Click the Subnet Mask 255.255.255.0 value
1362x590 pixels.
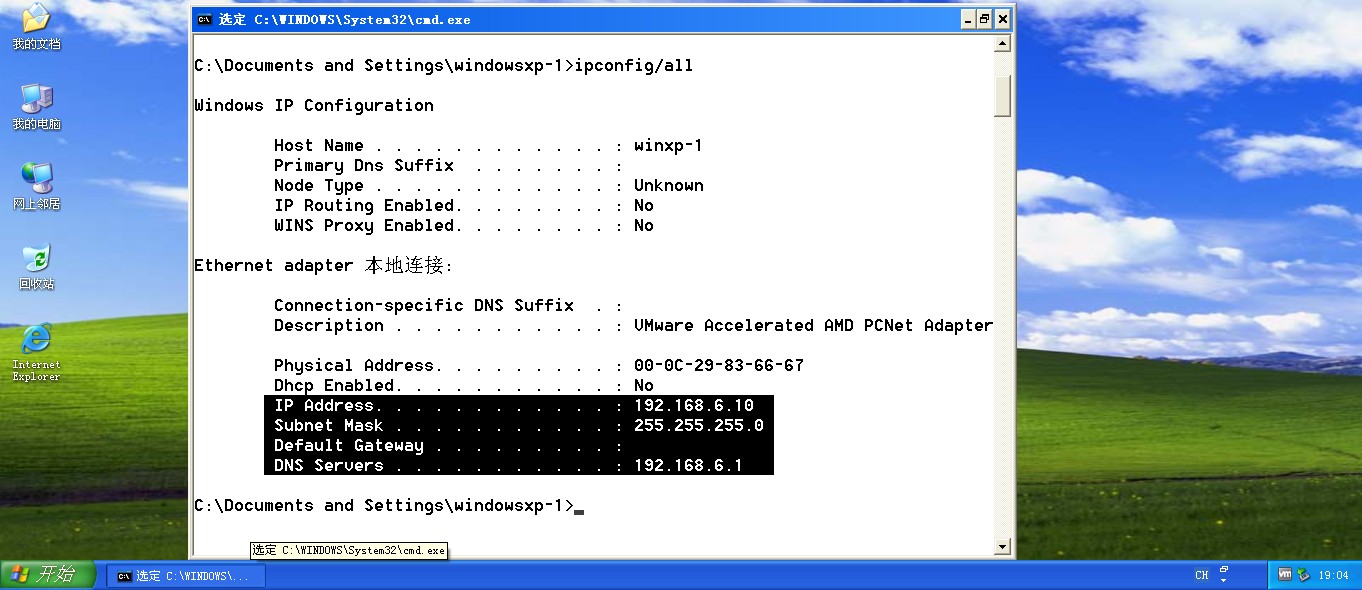pyautogui.click(x=699, y=426)
